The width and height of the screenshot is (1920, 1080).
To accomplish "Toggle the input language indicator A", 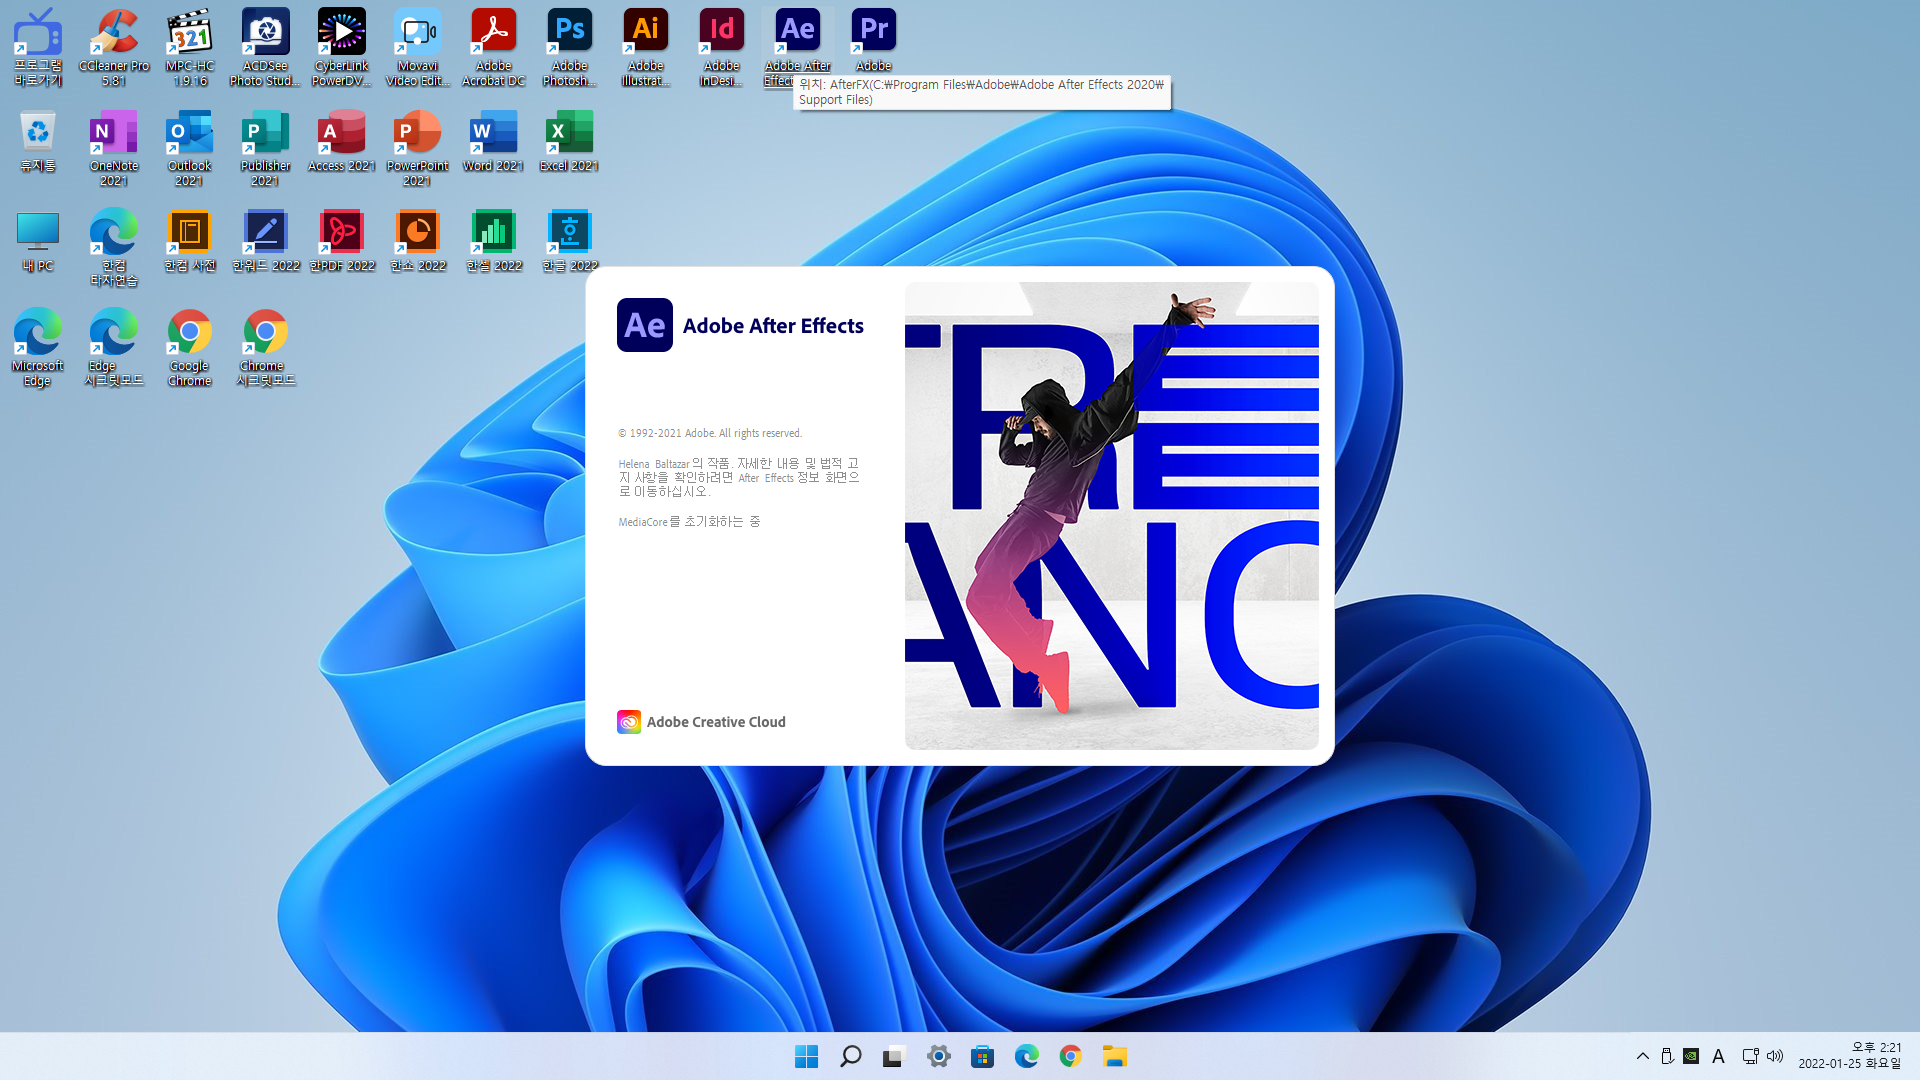I will [x=1718, y=1056].
